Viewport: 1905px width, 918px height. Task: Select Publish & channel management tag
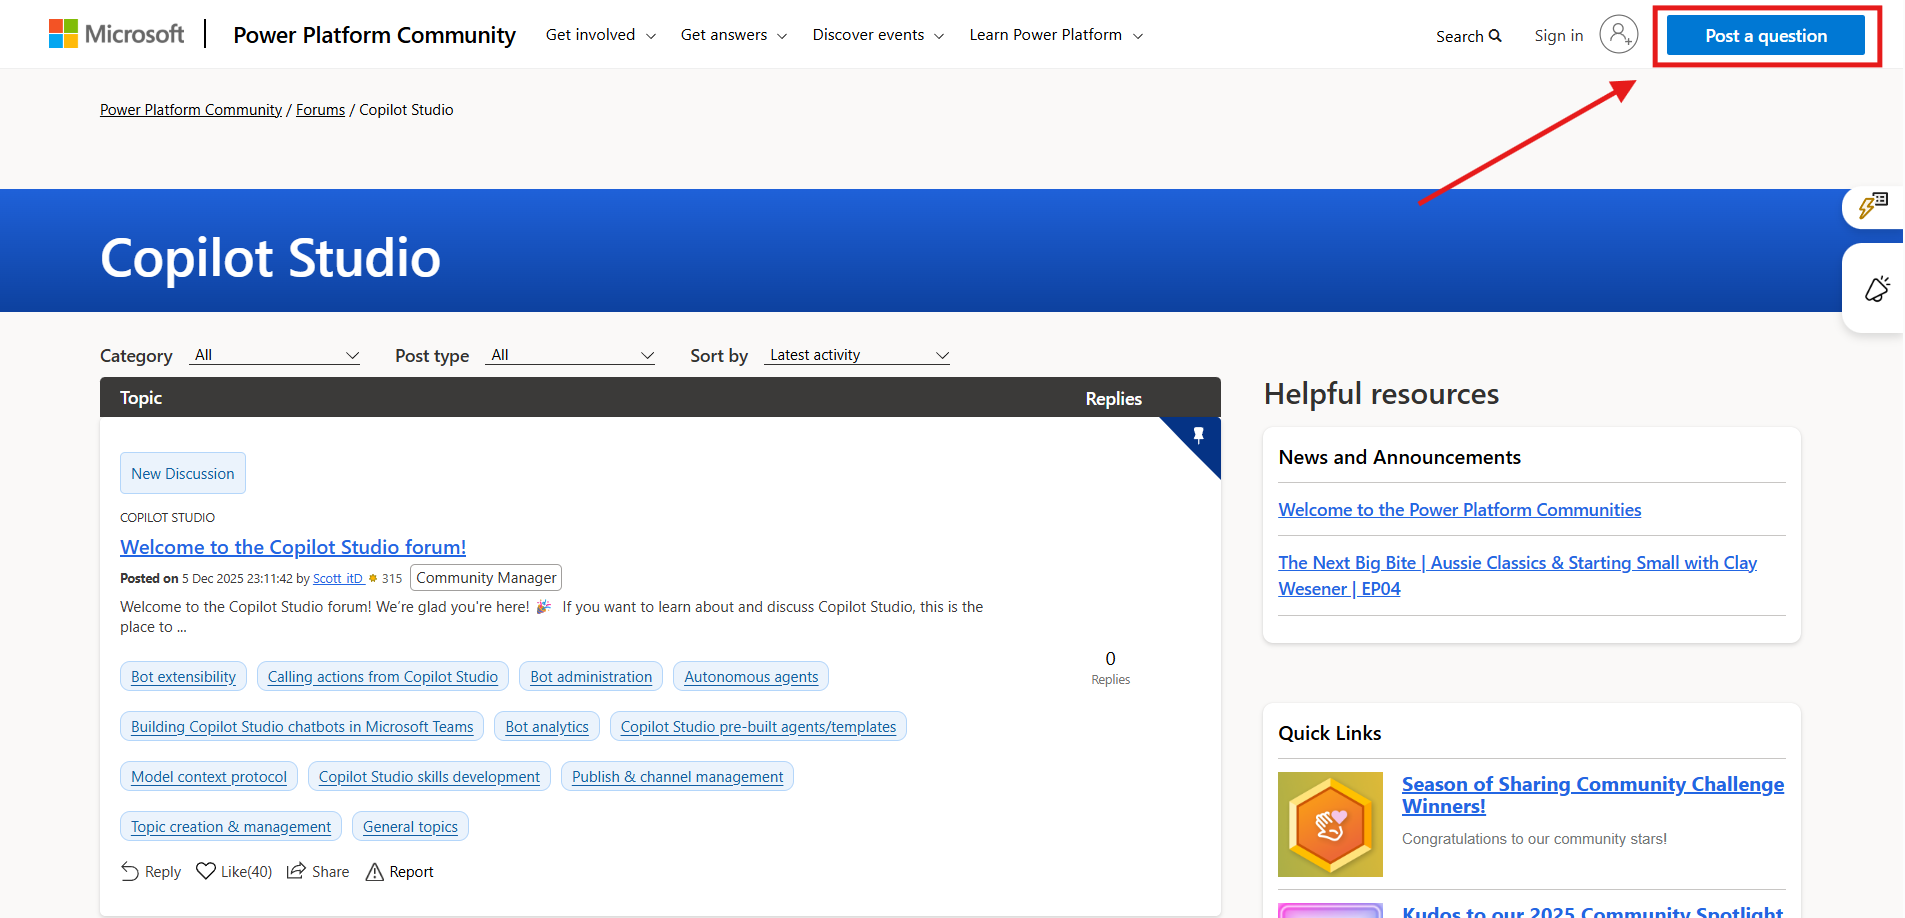coord(677,777)
